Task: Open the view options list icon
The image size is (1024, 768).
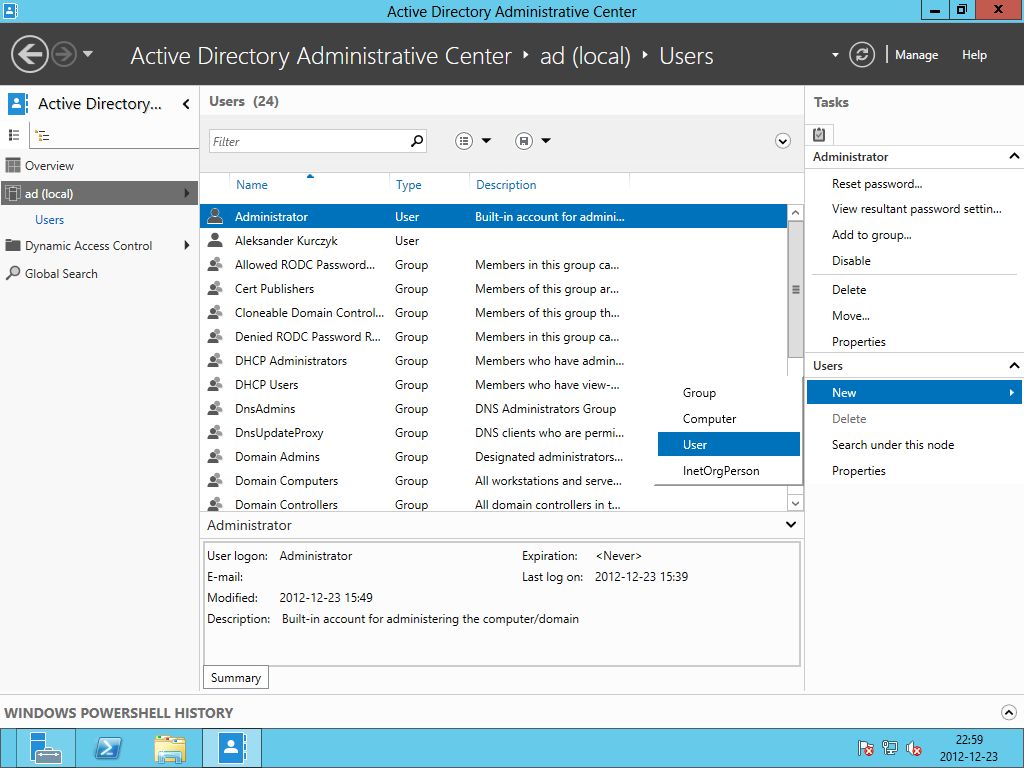Action: pyautogui.click(x=464, y=141)
